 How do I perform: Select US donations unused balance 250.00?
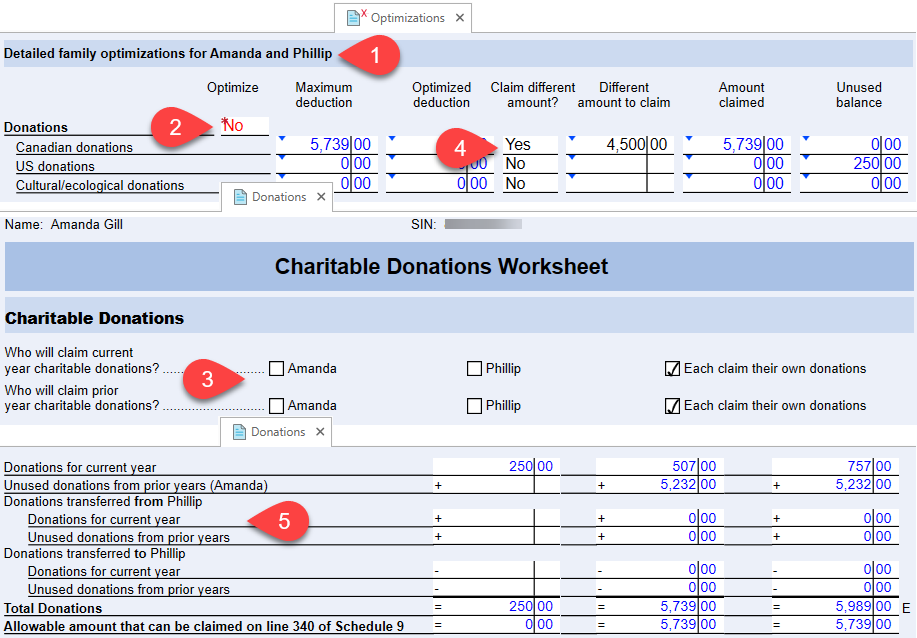pyautogui.click(x=854, y=164)
